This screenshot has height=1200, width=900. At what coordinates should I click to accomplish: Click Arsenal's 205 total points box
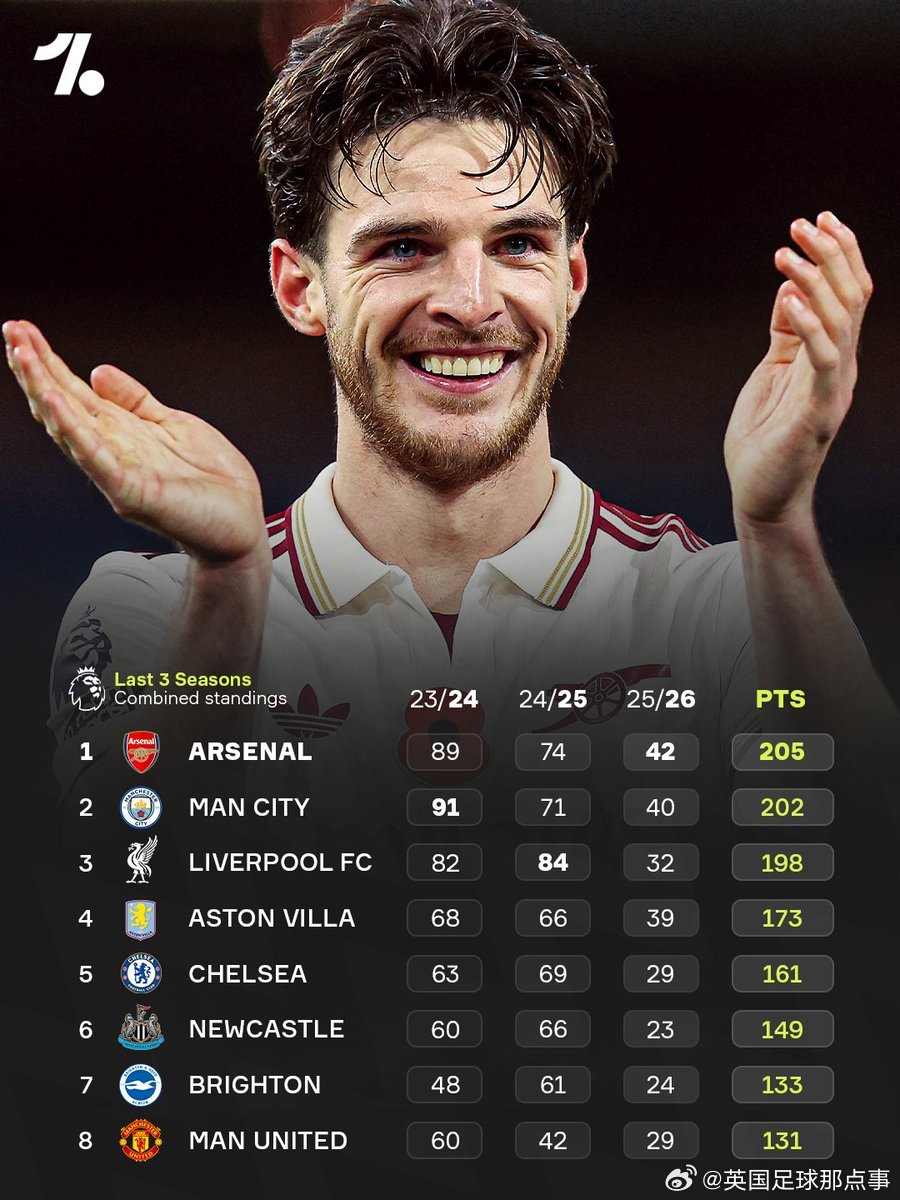pyautogui.click(x=782, y=752)
